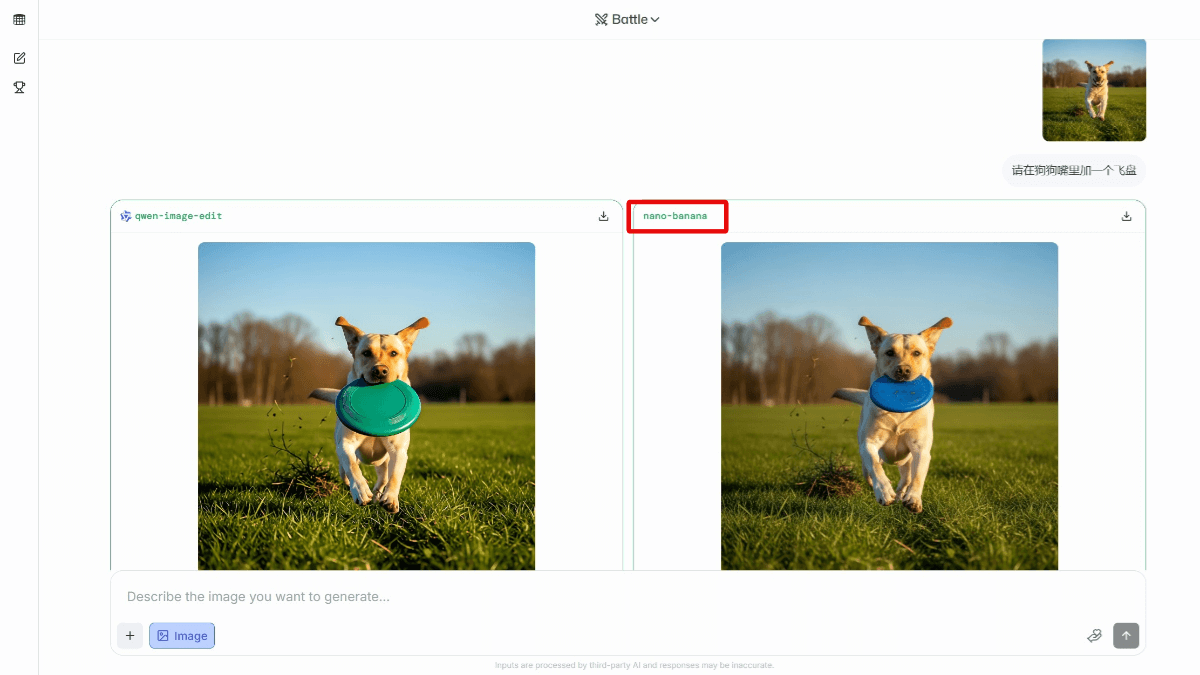
Task: Download the qwen-image-edit result
Action: (603, 216)
